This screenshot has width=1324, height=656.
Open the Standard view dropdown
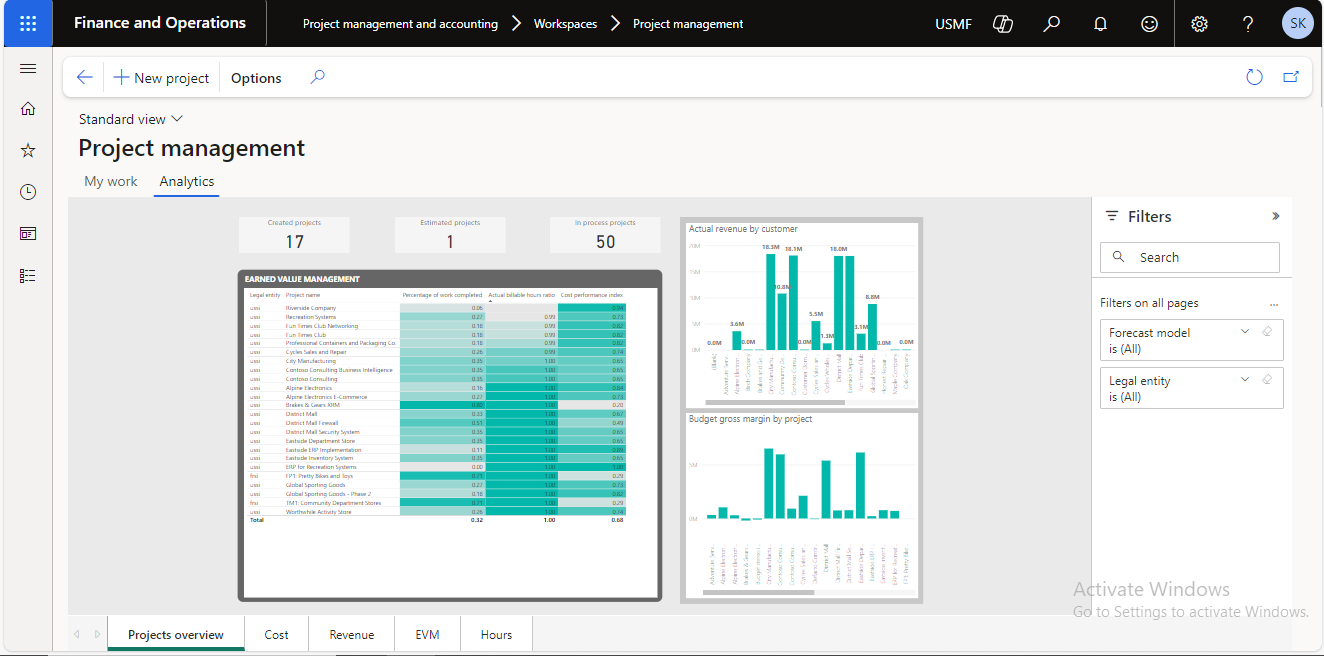131,119
